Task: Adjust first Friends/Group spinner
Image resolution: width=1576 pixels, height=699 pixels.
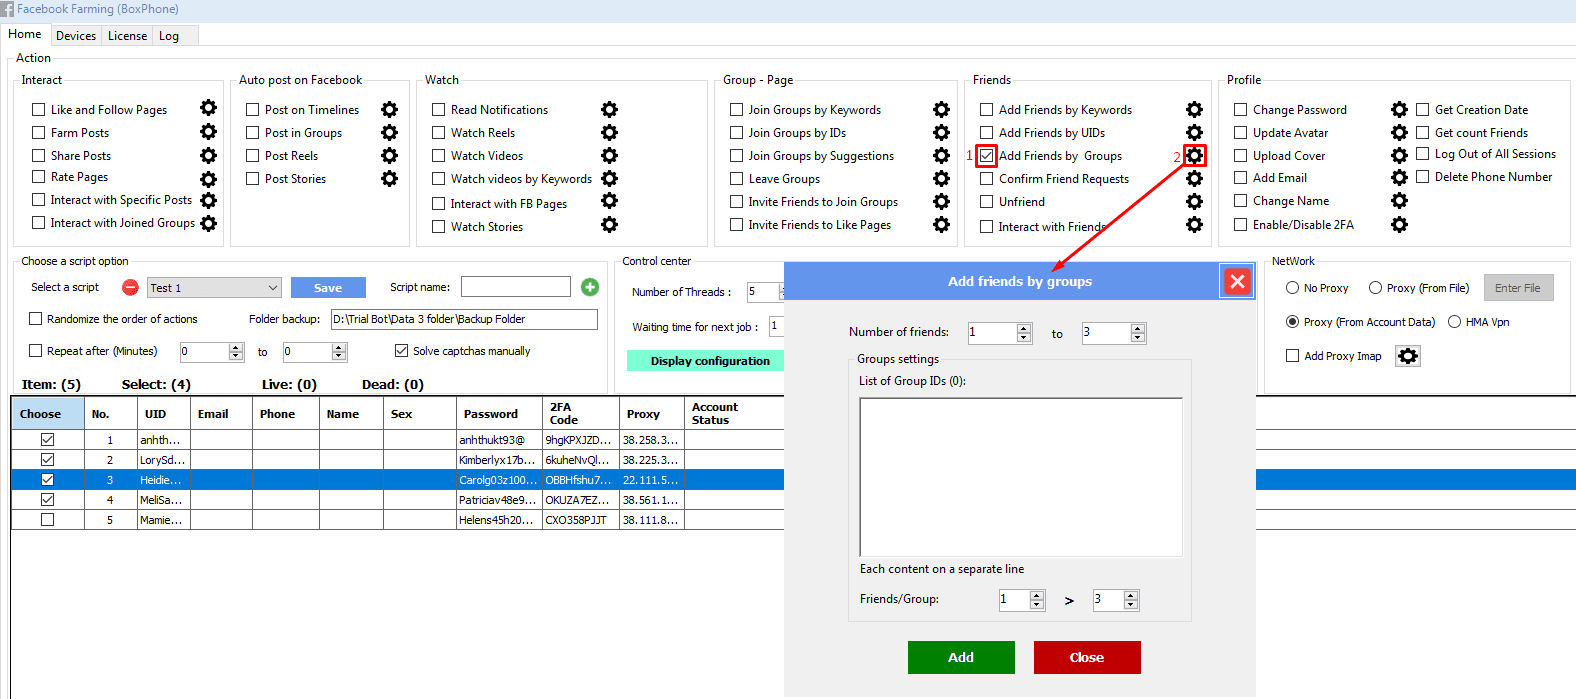Action: (x=1037, y=600)
